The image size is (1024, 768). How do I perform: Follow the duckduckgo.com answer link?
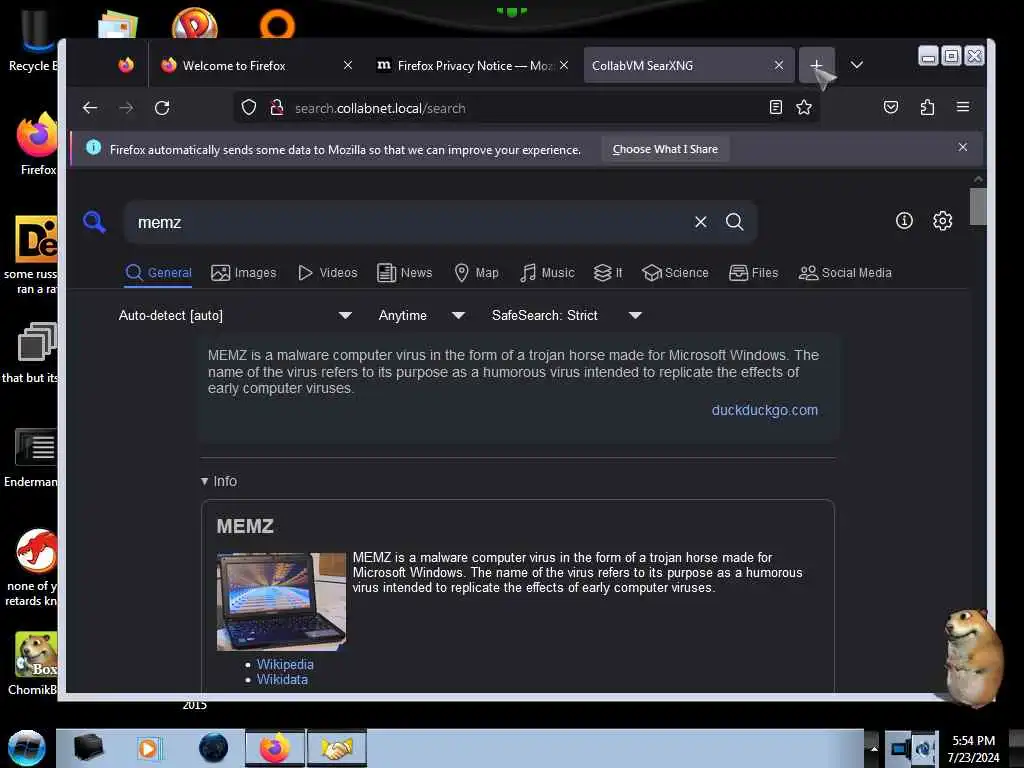point(764,410)
